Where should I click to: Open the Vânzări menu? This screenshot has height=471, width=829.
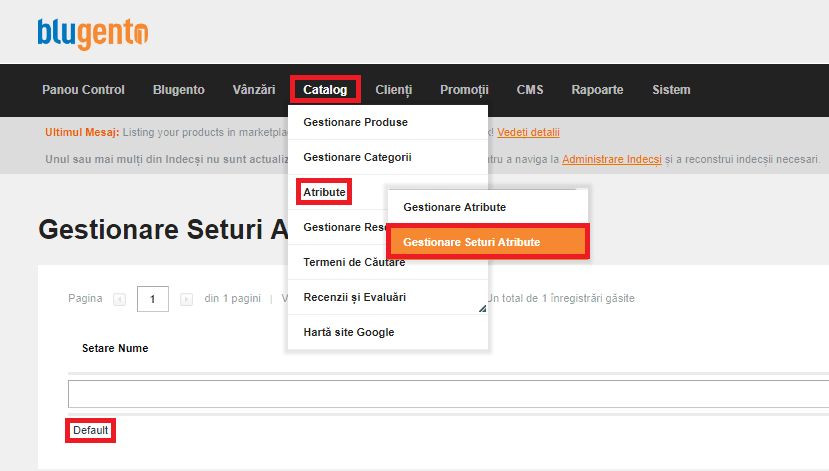point(254,90)
